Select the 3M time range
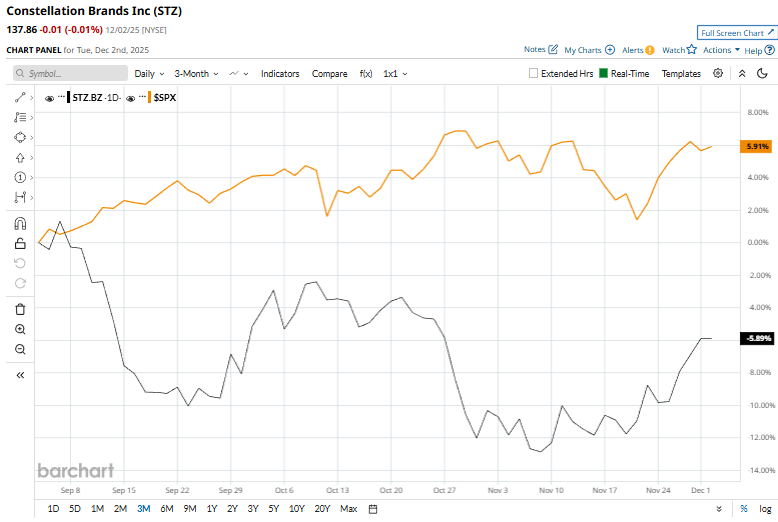This screenshot has width=778, height=522. [x=143, y=509]
